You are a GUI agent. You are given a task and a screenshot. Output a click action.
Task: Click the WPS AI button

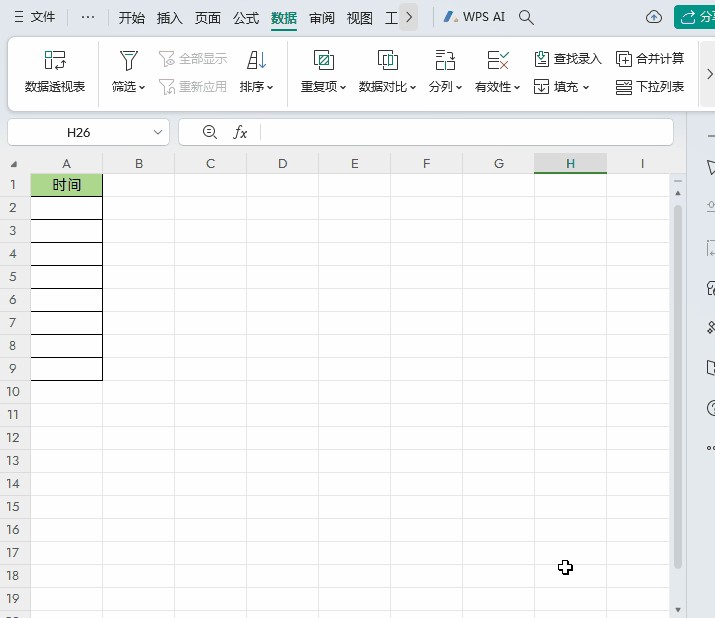coord(475,17)
